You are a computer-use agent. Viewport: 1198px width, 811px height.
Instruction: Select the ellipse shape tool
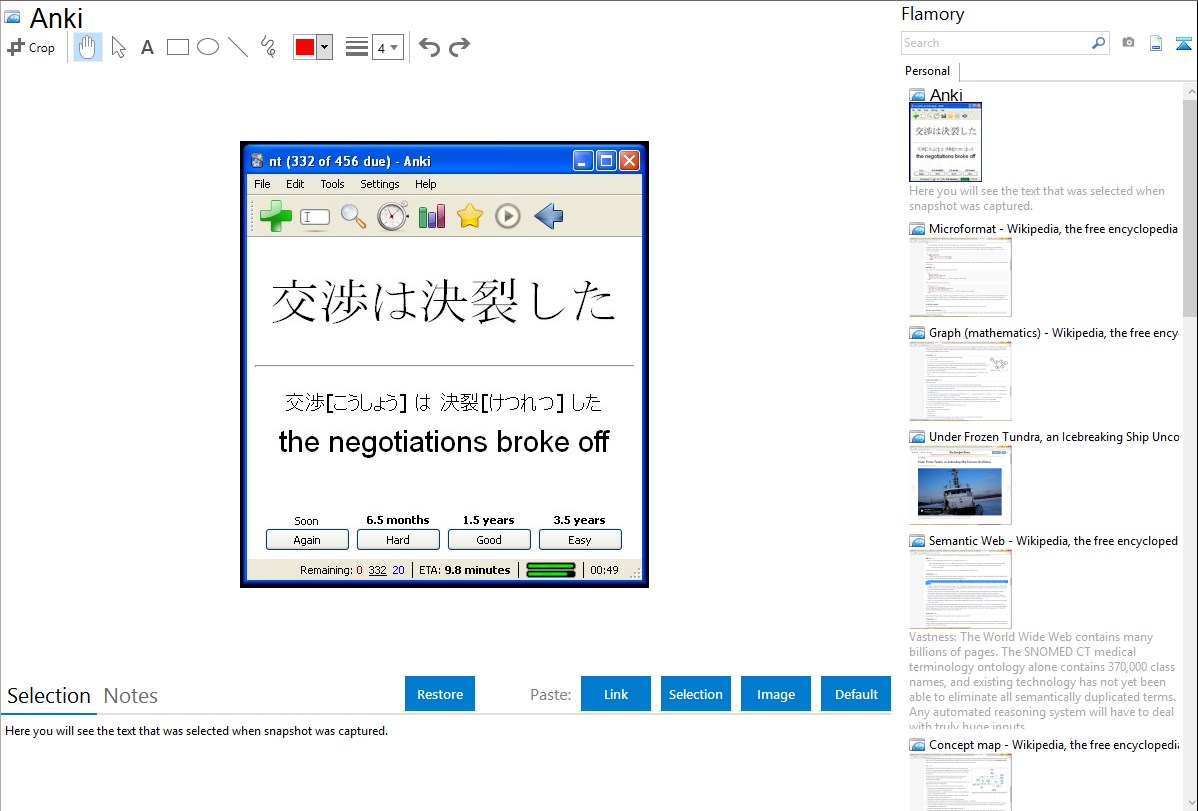pos(208,47)
